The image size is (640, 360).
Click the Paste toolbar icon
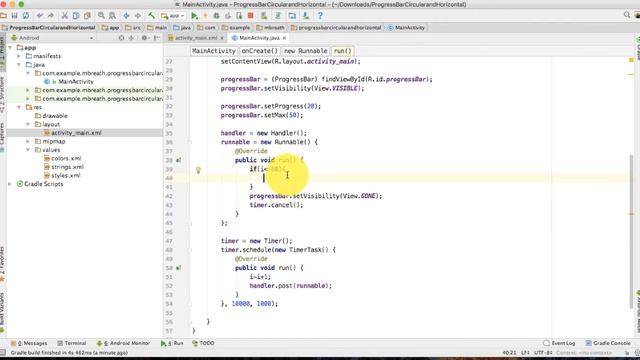click(x=87, y=16)
